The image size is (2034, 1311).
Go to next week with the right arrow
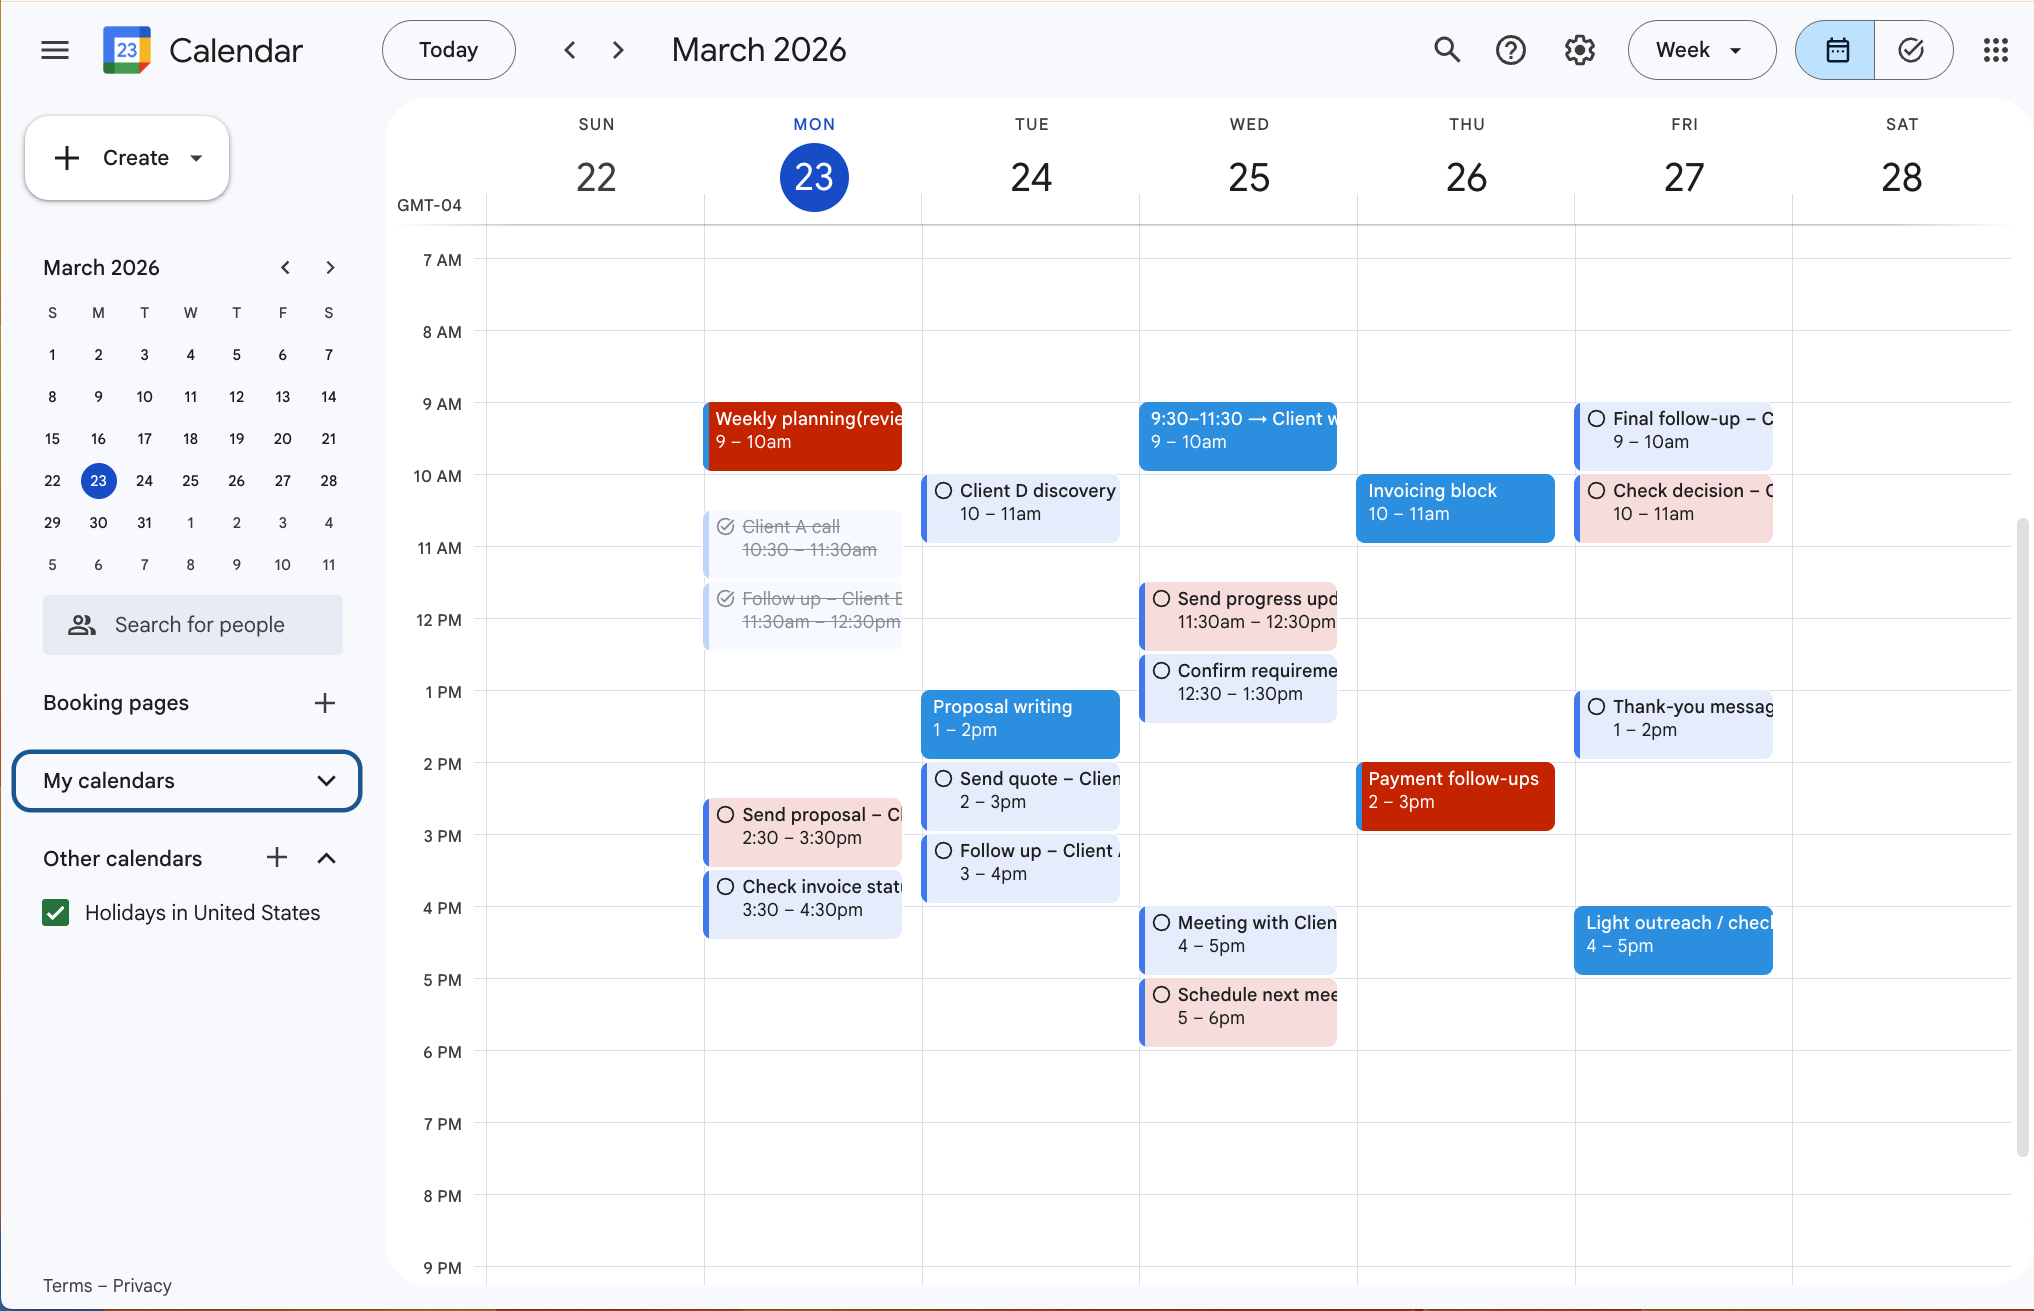(x=618, y=50)
